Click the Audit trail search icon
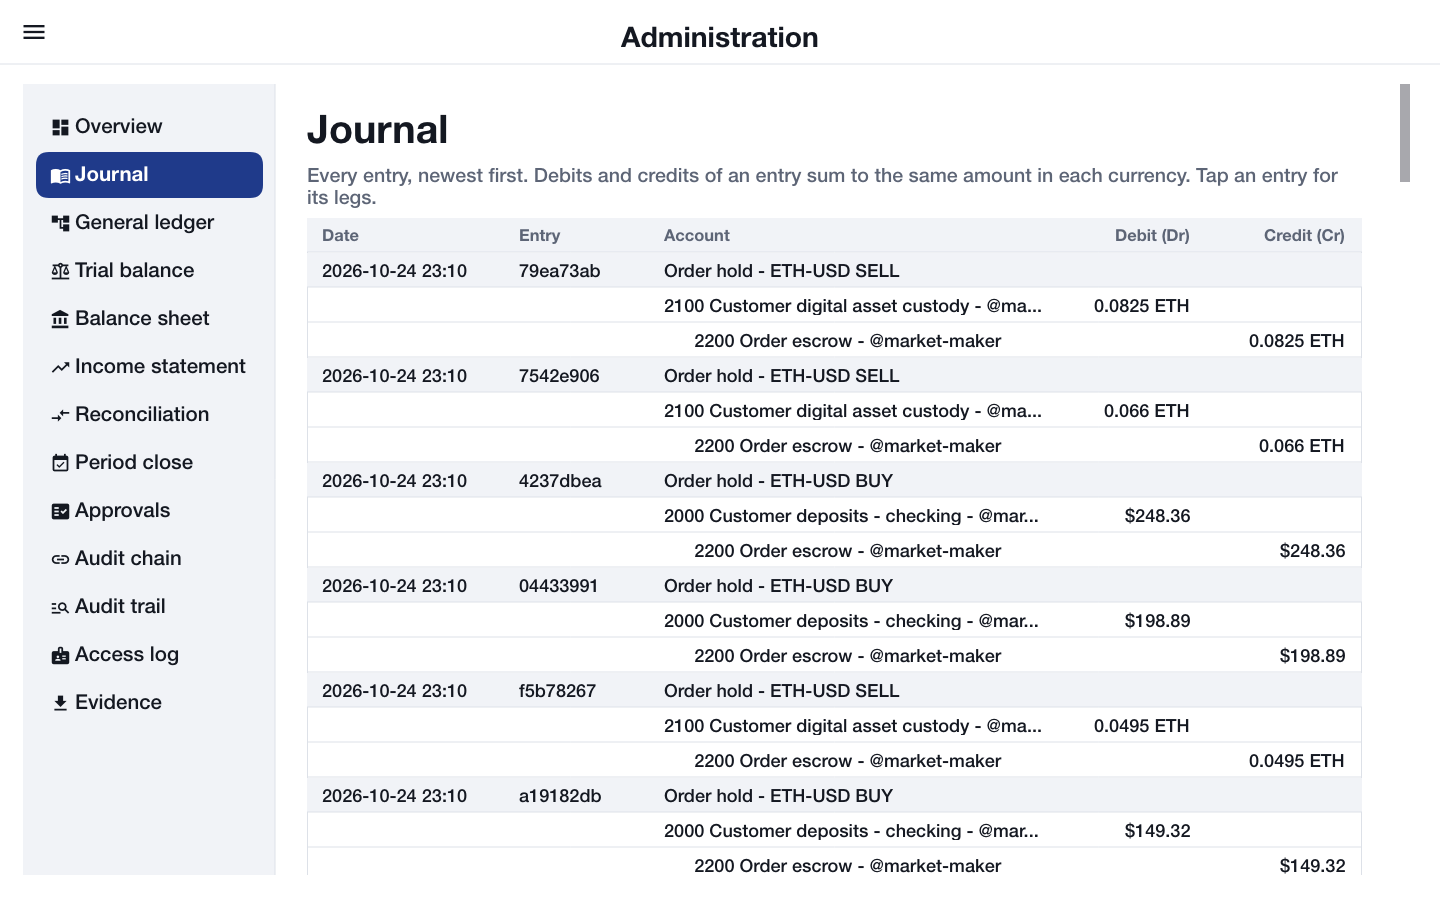The height and width of the screenshot is (900, 1440). (60, 607)
